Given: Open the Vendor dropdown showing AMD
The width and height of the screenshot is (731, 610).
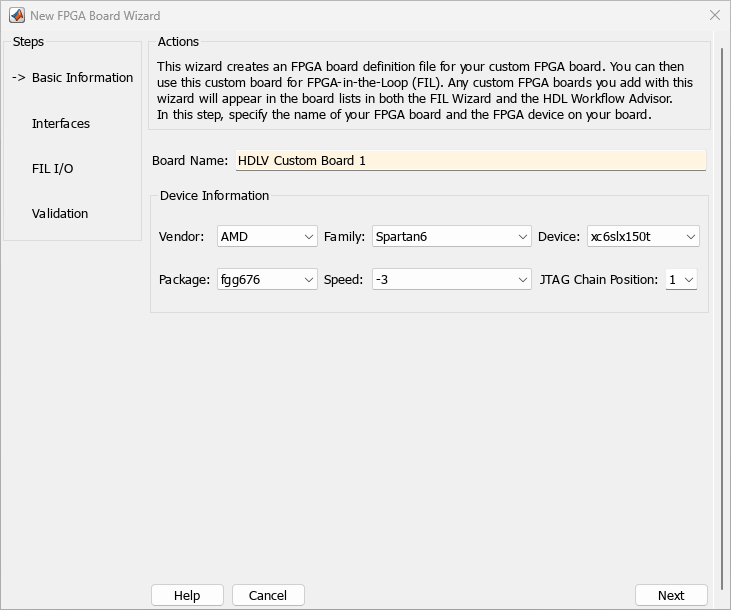Looking at the screenshot, I should coord(267,237).
